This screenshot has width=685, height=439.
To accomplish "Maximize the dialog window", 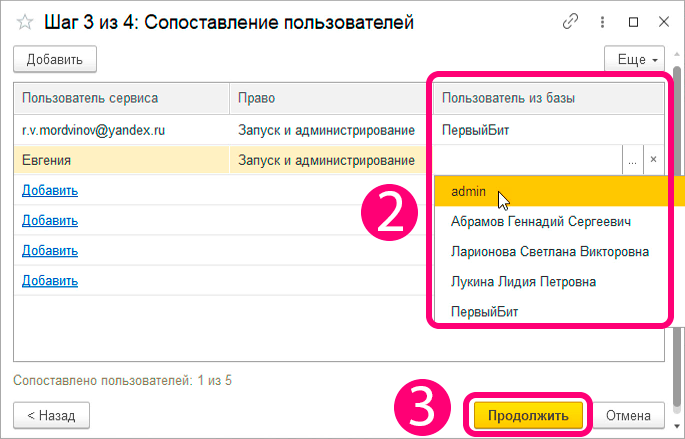I will [633, 22].
